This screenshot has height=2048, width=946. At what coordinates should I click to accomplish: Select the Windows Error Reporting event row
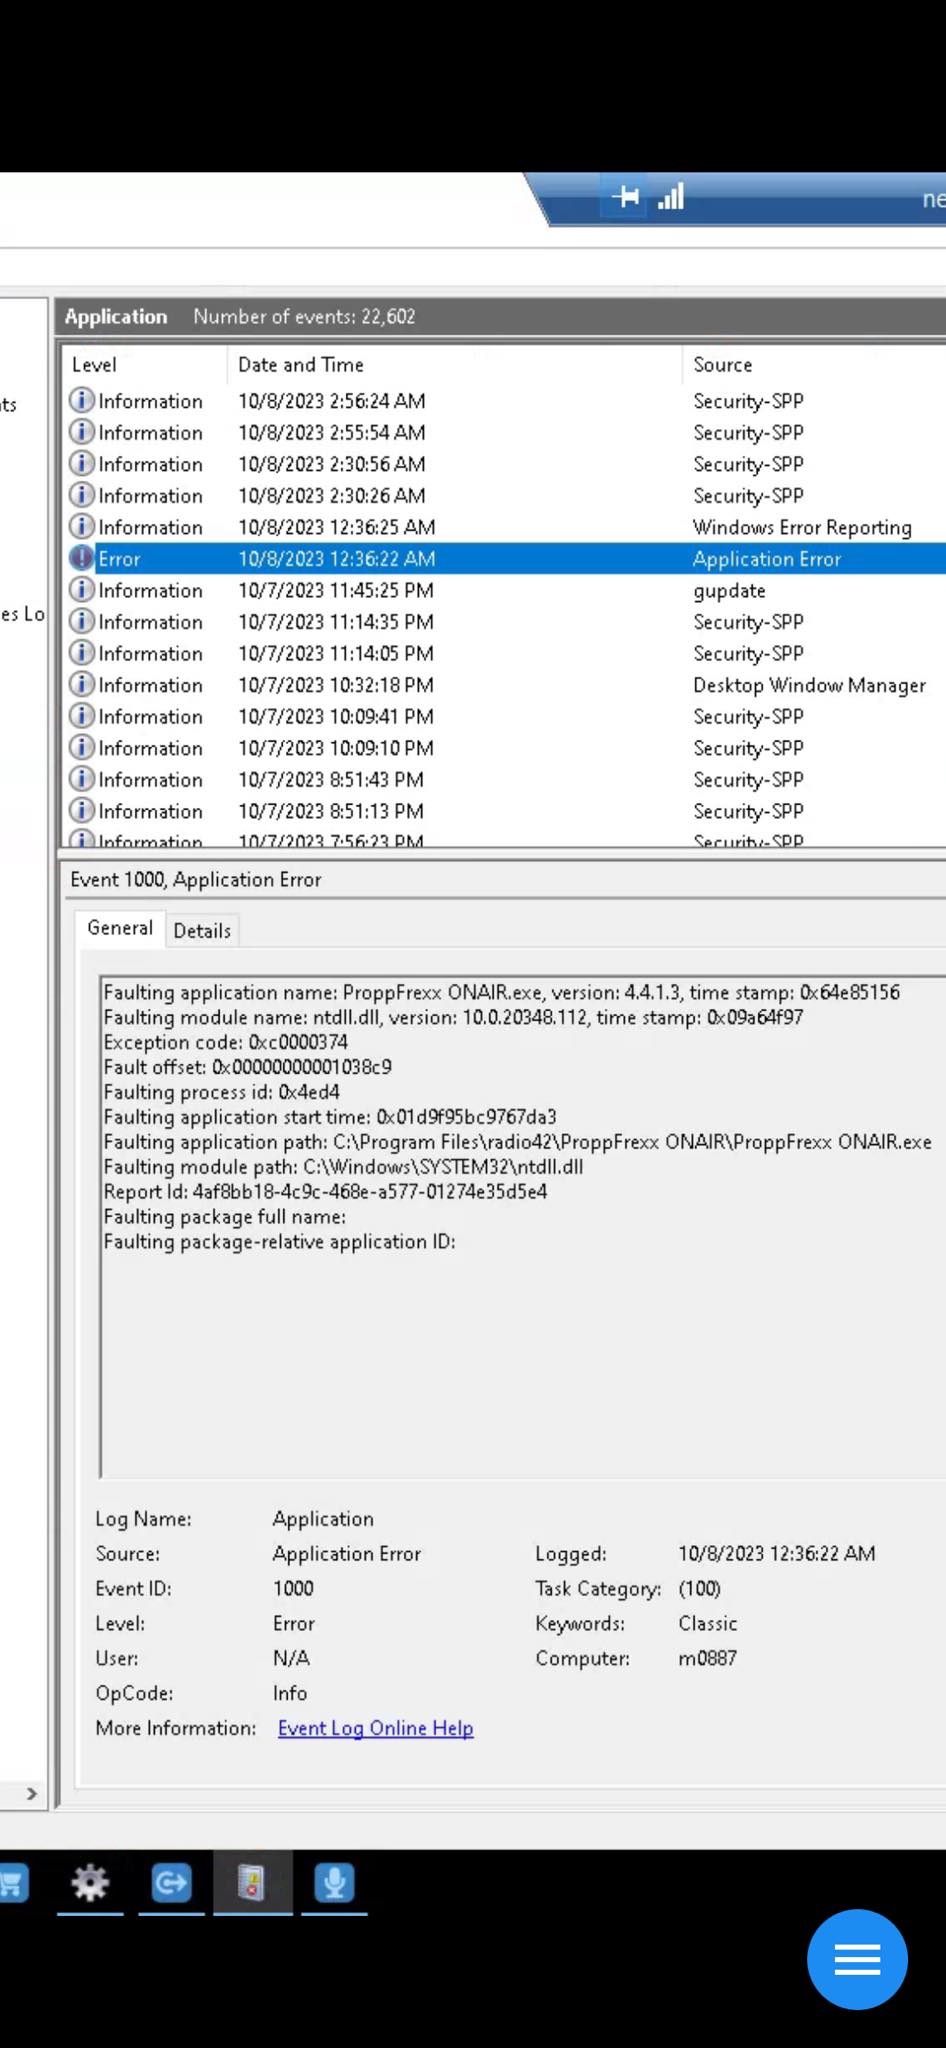tap(500, 527)
